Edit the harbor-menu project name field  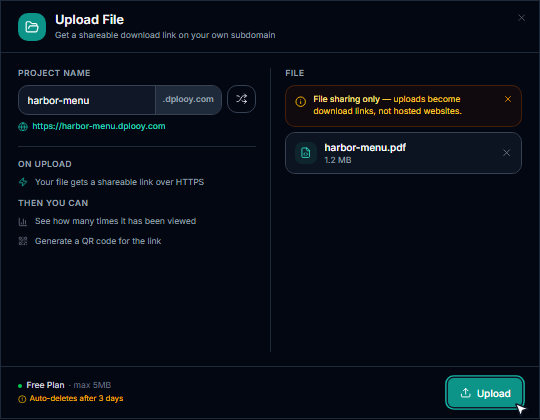(x=87, y=100)
